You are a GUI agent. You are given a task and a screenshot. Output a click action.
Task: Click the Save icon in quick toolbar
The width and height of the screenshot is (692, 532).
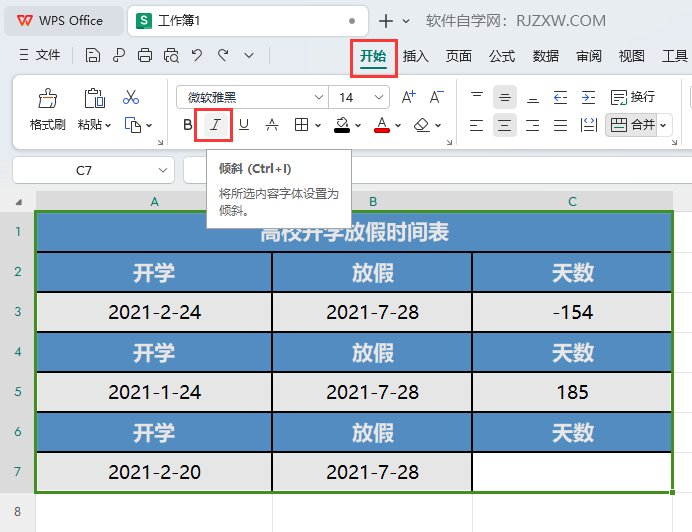93,56
